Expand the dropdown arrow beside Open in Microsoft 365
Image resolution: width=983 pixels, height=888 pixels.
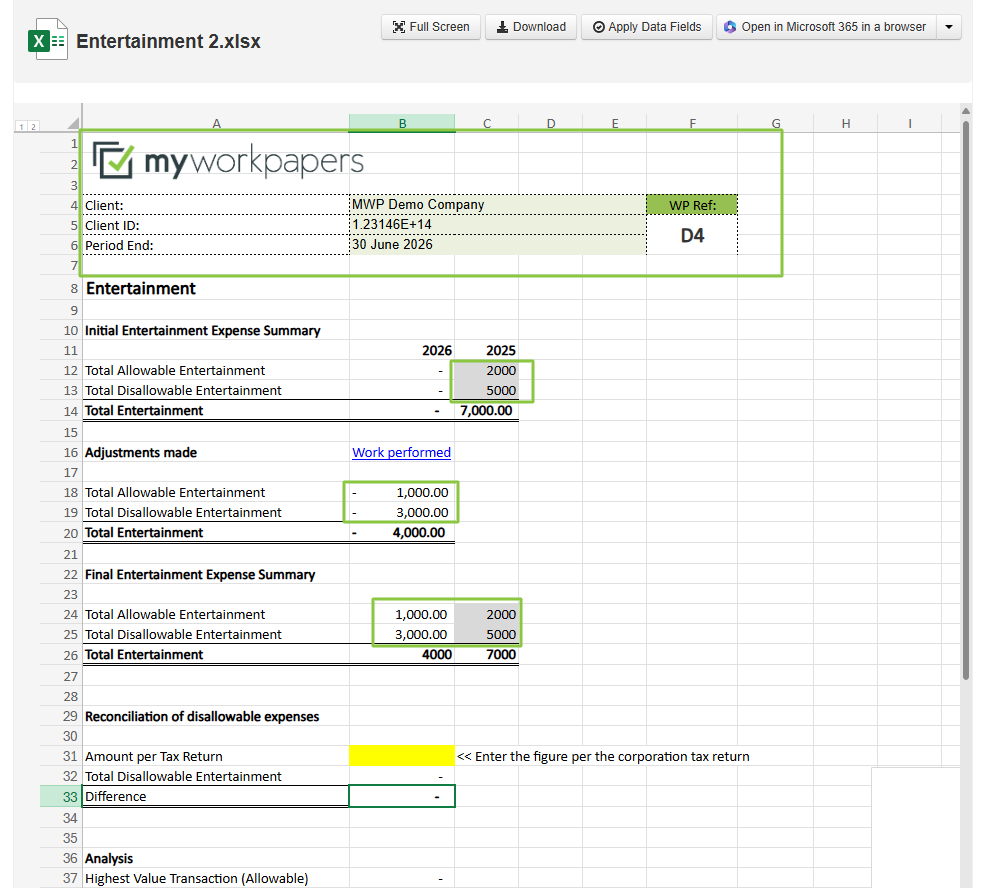(x=949, y=27)
